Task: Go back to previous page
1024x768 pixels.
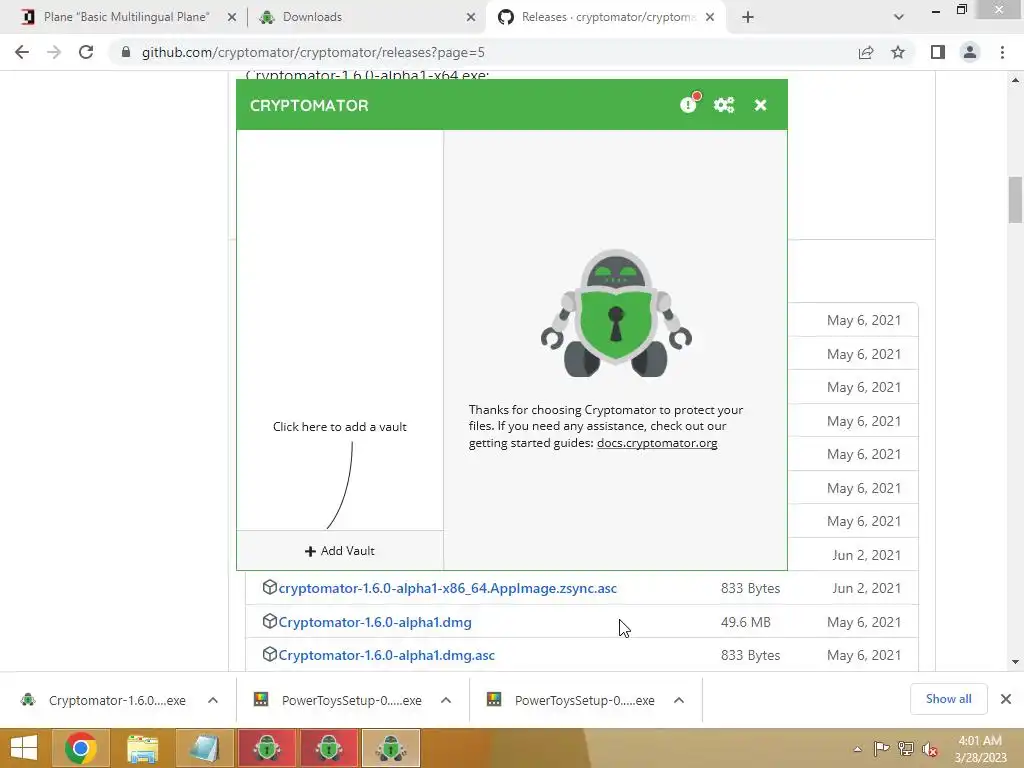Action: click(x=22, y=52)
